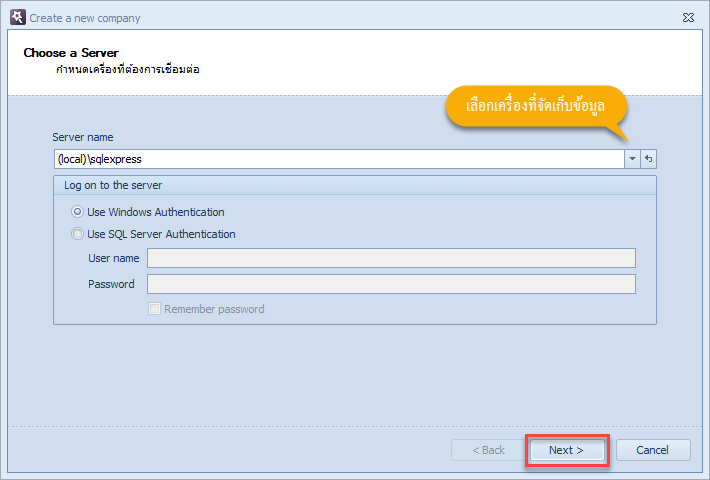Viewport: 710px width, 480px height.
Task: Click the Thai subtitle under Choose a Server
Action: pos(128,69)
